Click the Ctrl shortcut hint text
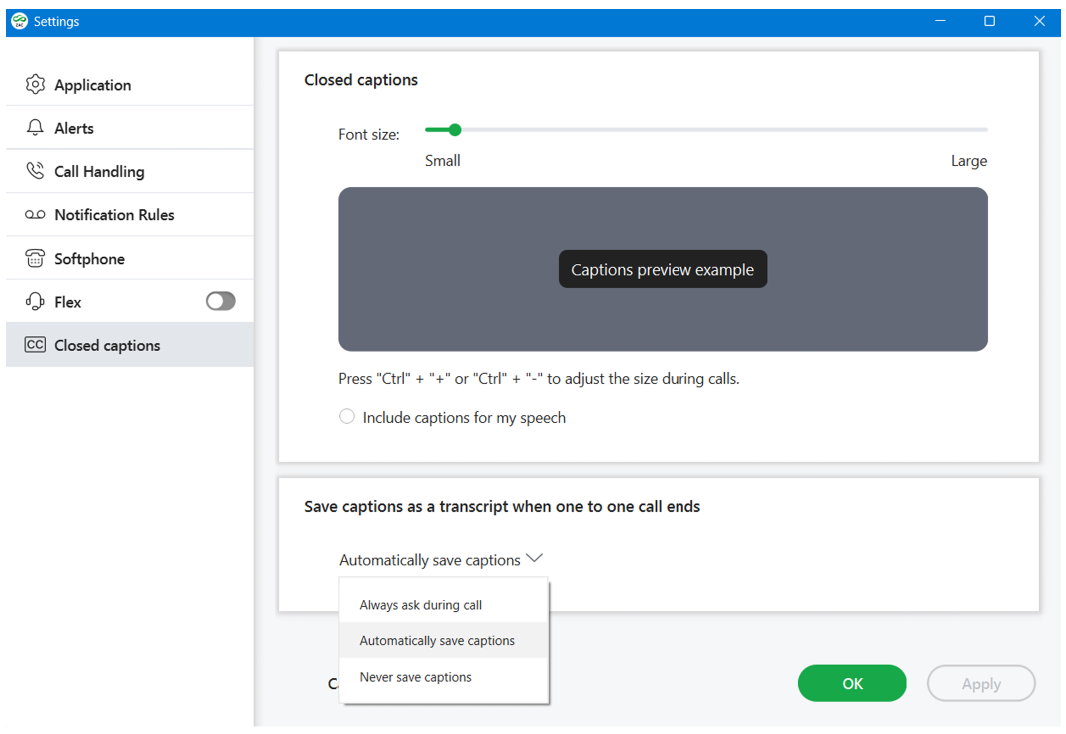Image resolution: width=1066 pixels, height=734 pixels. 538,379
